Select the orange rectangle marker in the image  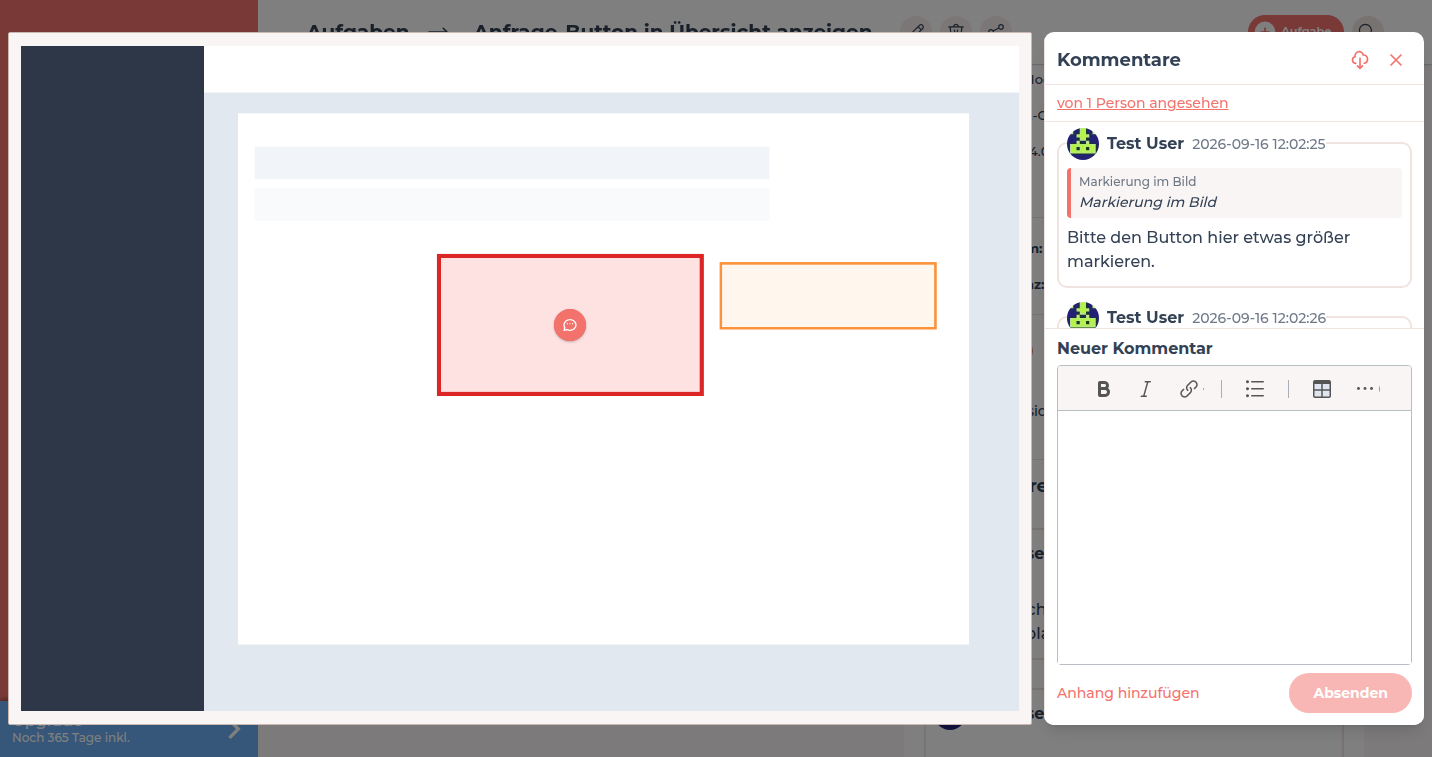[828, 296]
